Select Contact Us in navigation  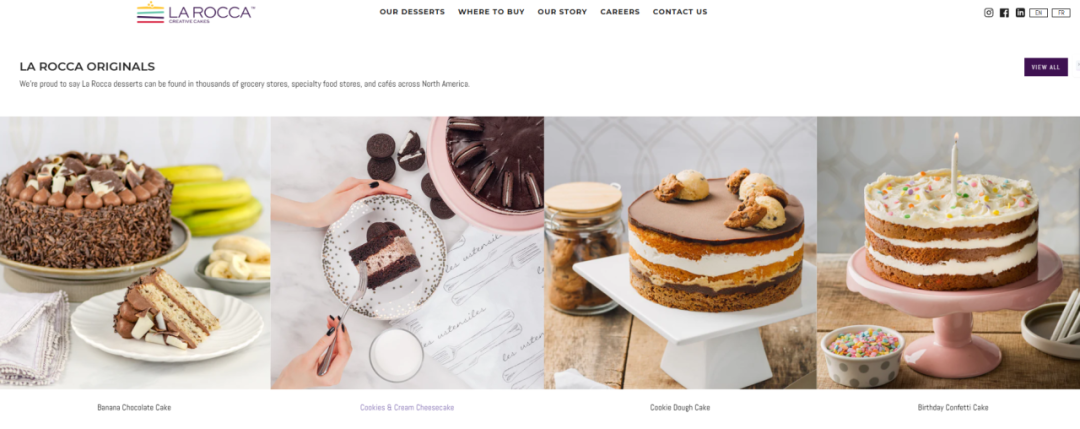pos(680,12)
